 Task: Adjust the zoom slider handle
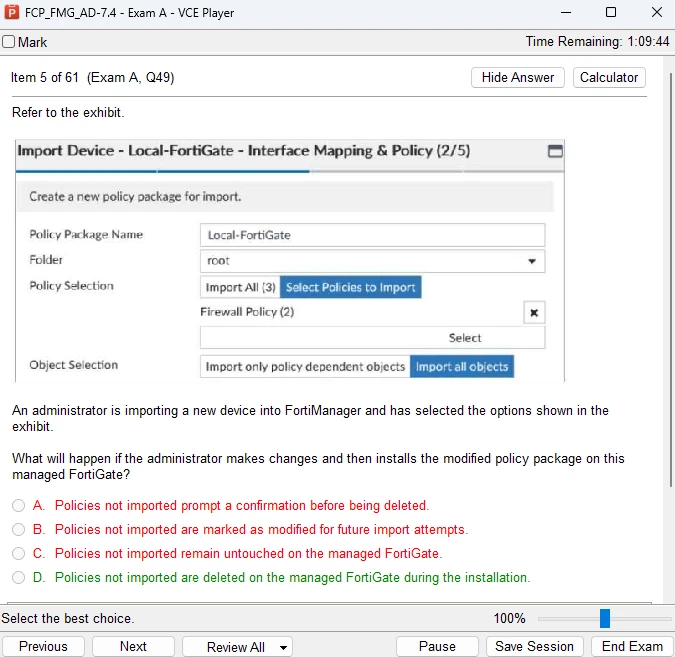[x=605, y=618]
